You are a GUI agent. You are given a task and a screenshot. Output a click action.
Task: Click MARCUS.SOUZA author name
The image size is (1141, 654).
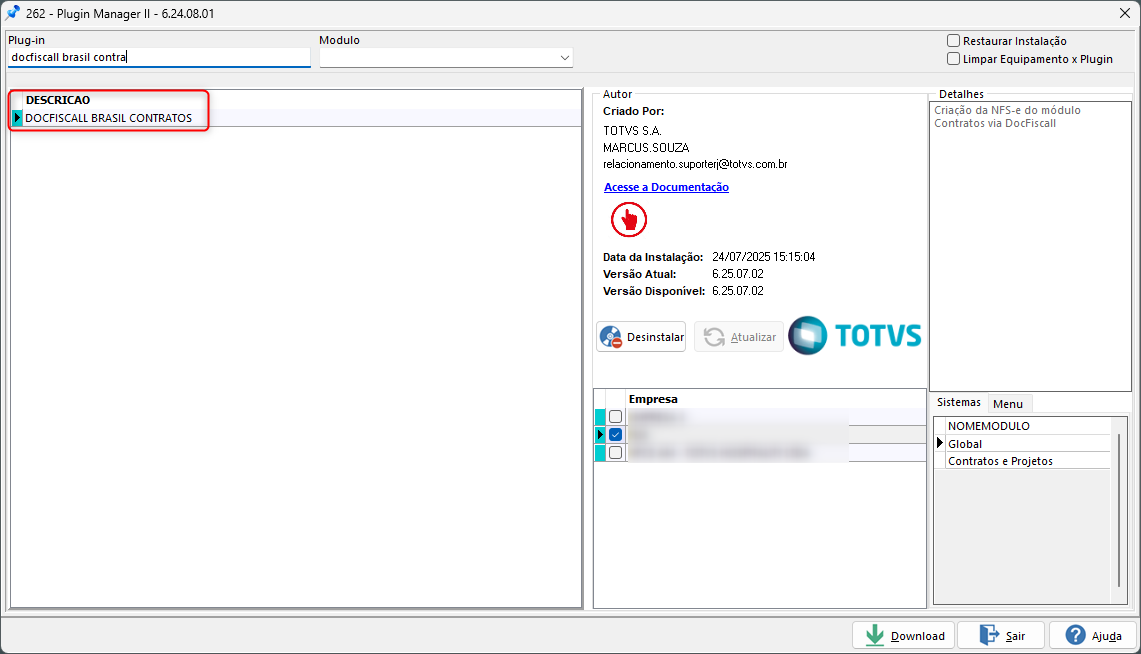(x=645, y=148)
